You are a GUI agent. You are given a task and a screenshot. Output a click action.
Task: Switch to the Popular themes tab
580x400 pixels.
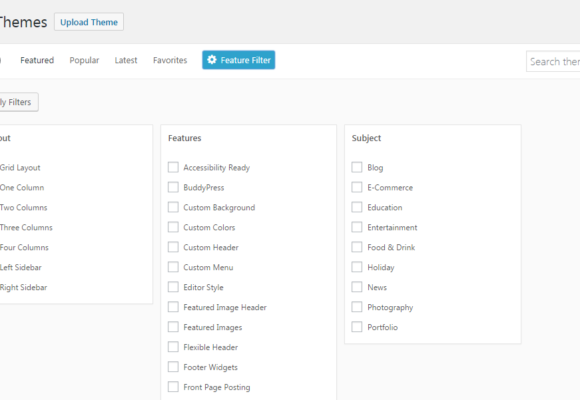[x=84, y=60]
